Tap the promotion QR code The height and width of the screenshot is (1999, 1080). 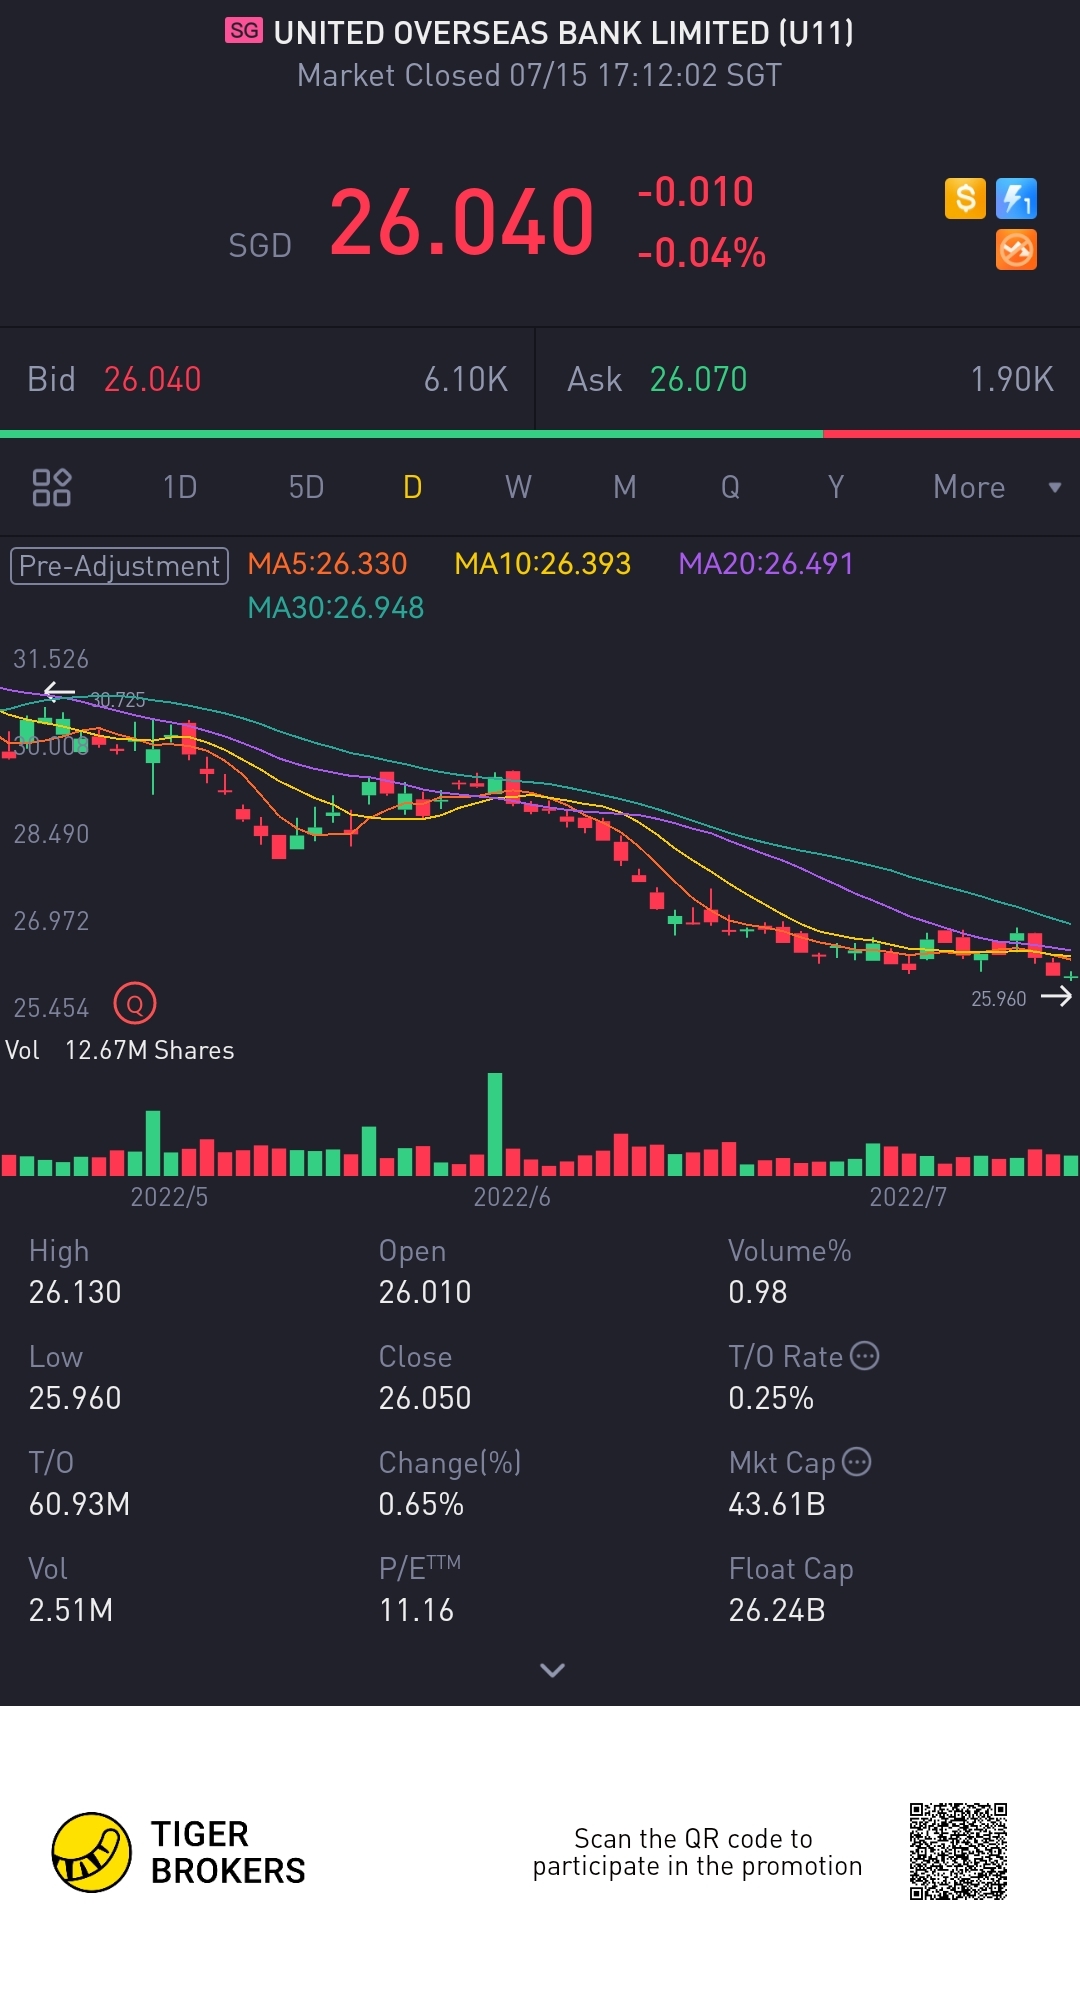click(958, 1852)
